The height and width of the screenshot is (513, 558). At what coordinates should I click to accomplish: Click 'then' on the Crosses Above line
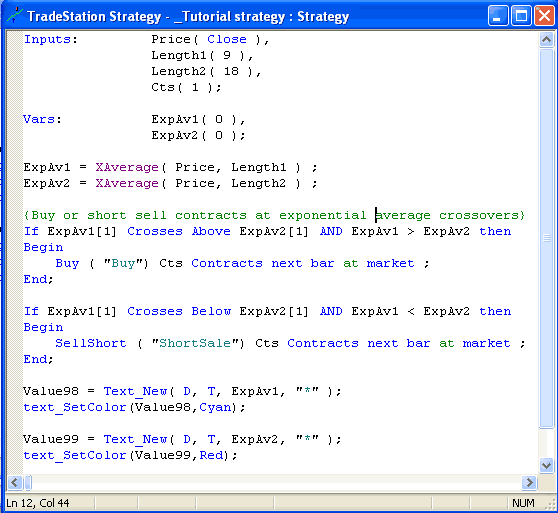495,231
